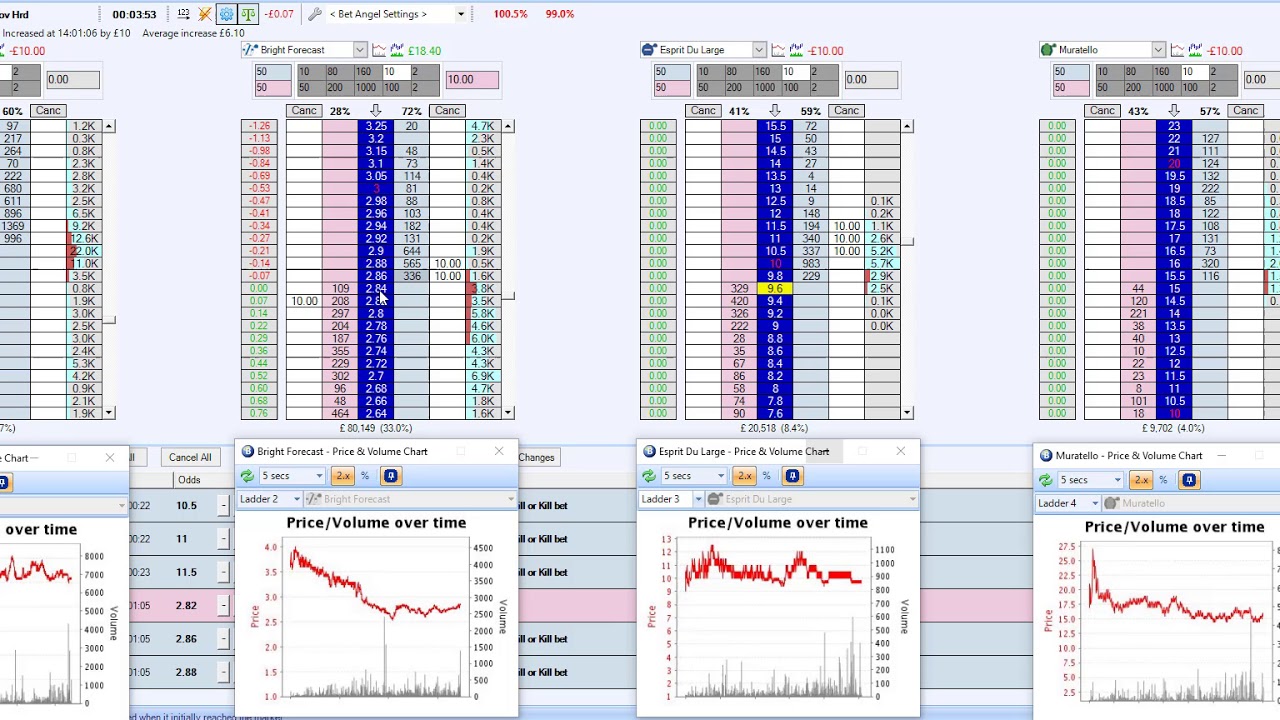Click the Cancel All button
The height and width of the screenshot is (720, 1280).
[190, 458]
